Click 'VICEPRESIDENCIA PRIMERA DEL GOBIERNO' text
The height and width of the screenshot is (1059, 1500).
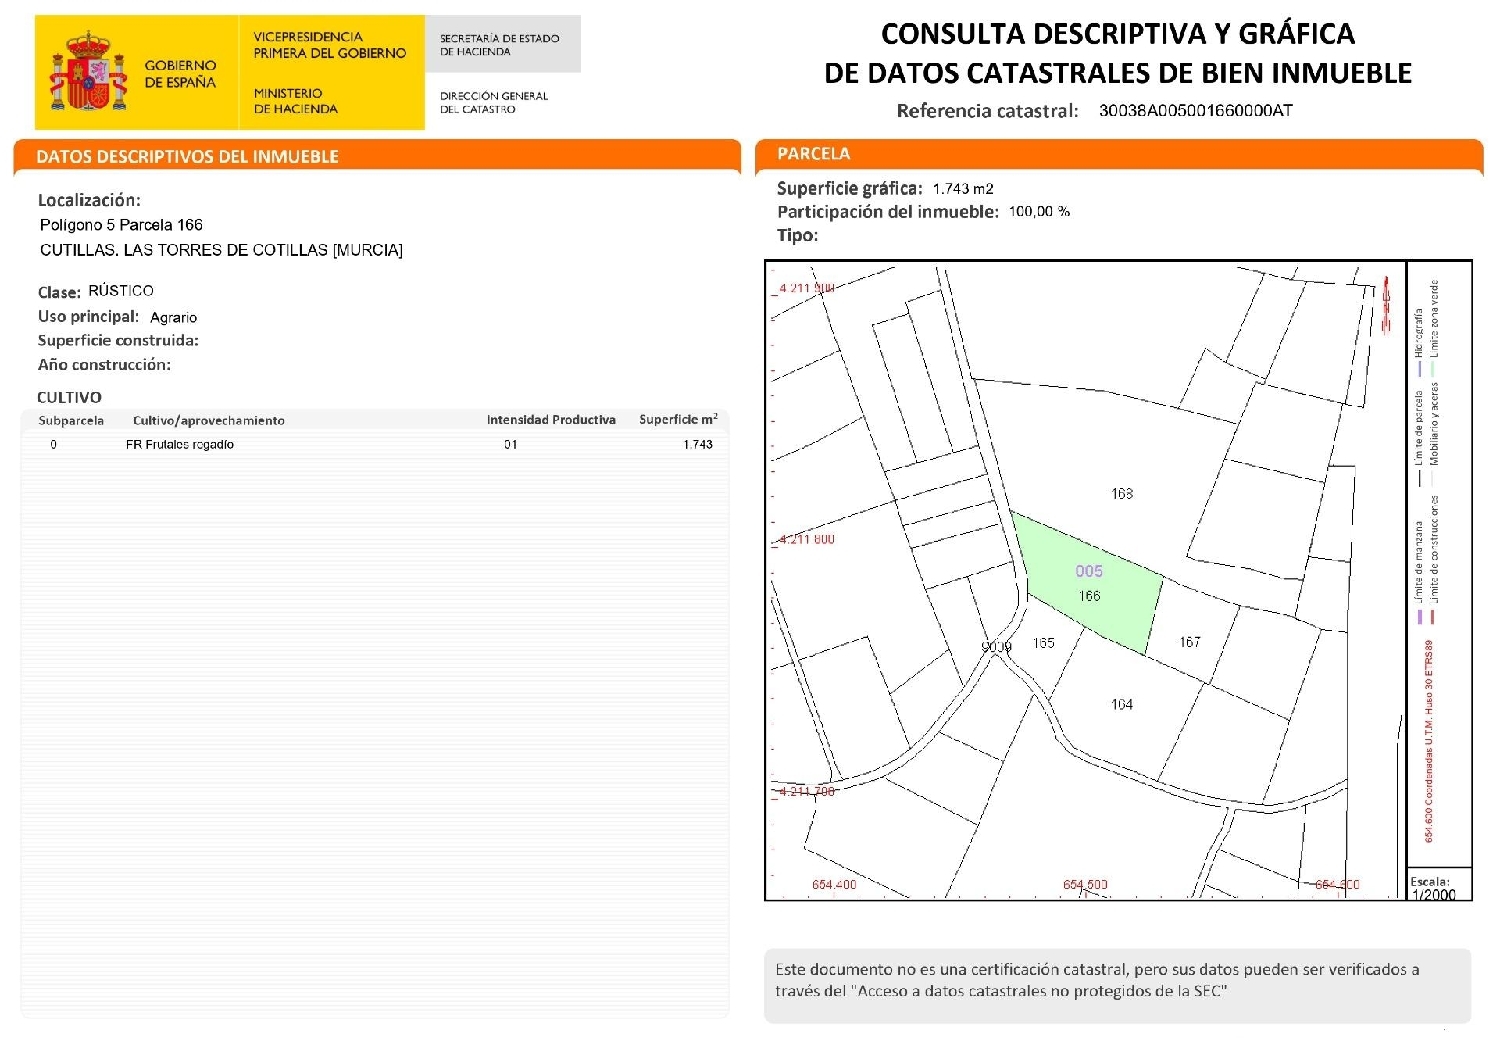(x=330, y=45)
